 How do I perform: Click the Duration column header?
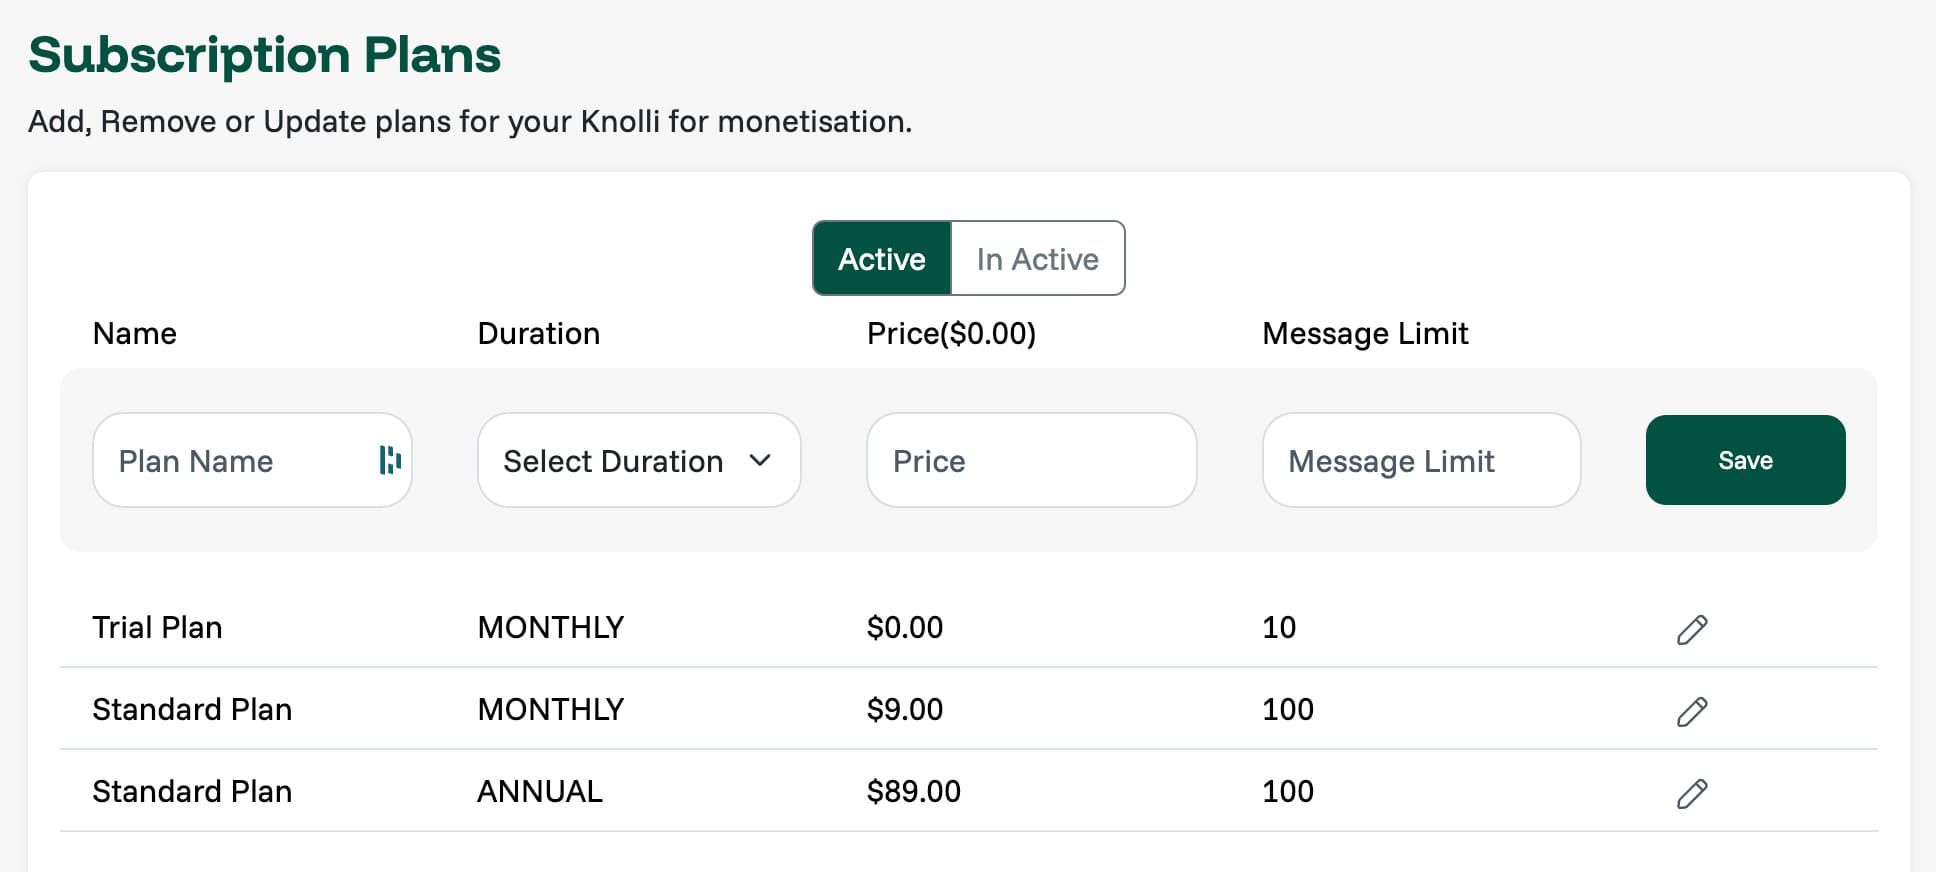tap(538, 333)
